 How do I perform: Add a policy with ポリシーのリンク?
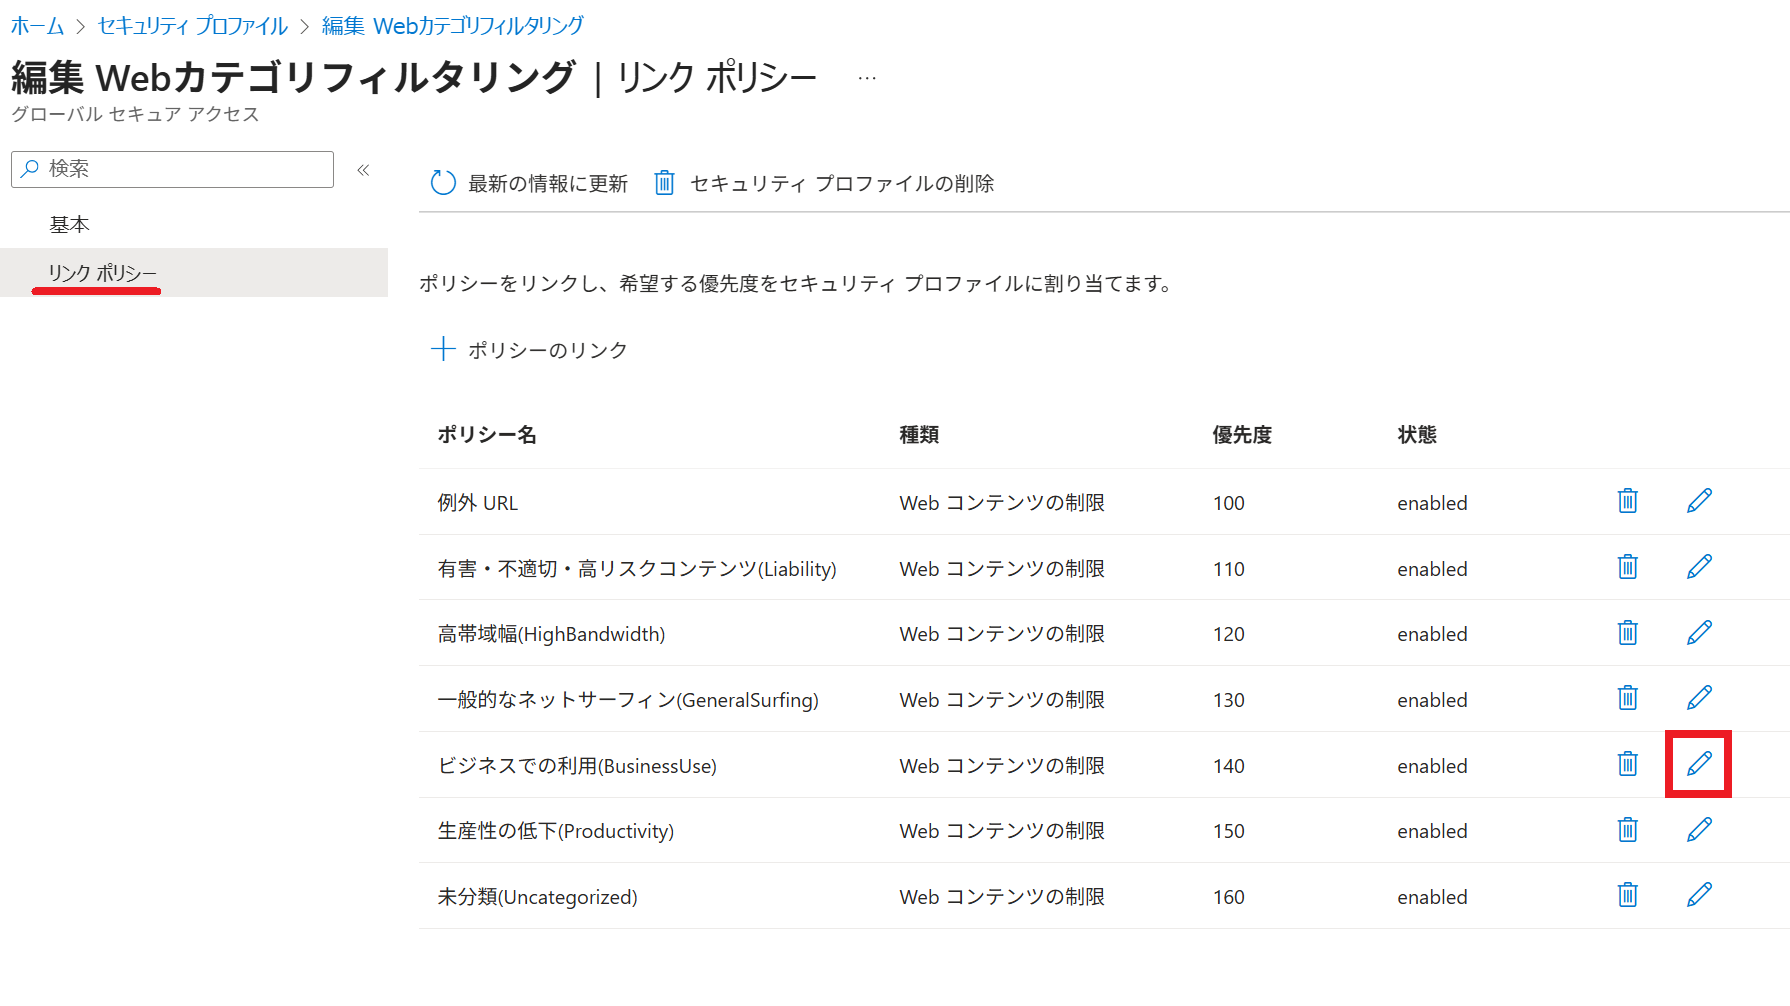(x=529, y=350)
